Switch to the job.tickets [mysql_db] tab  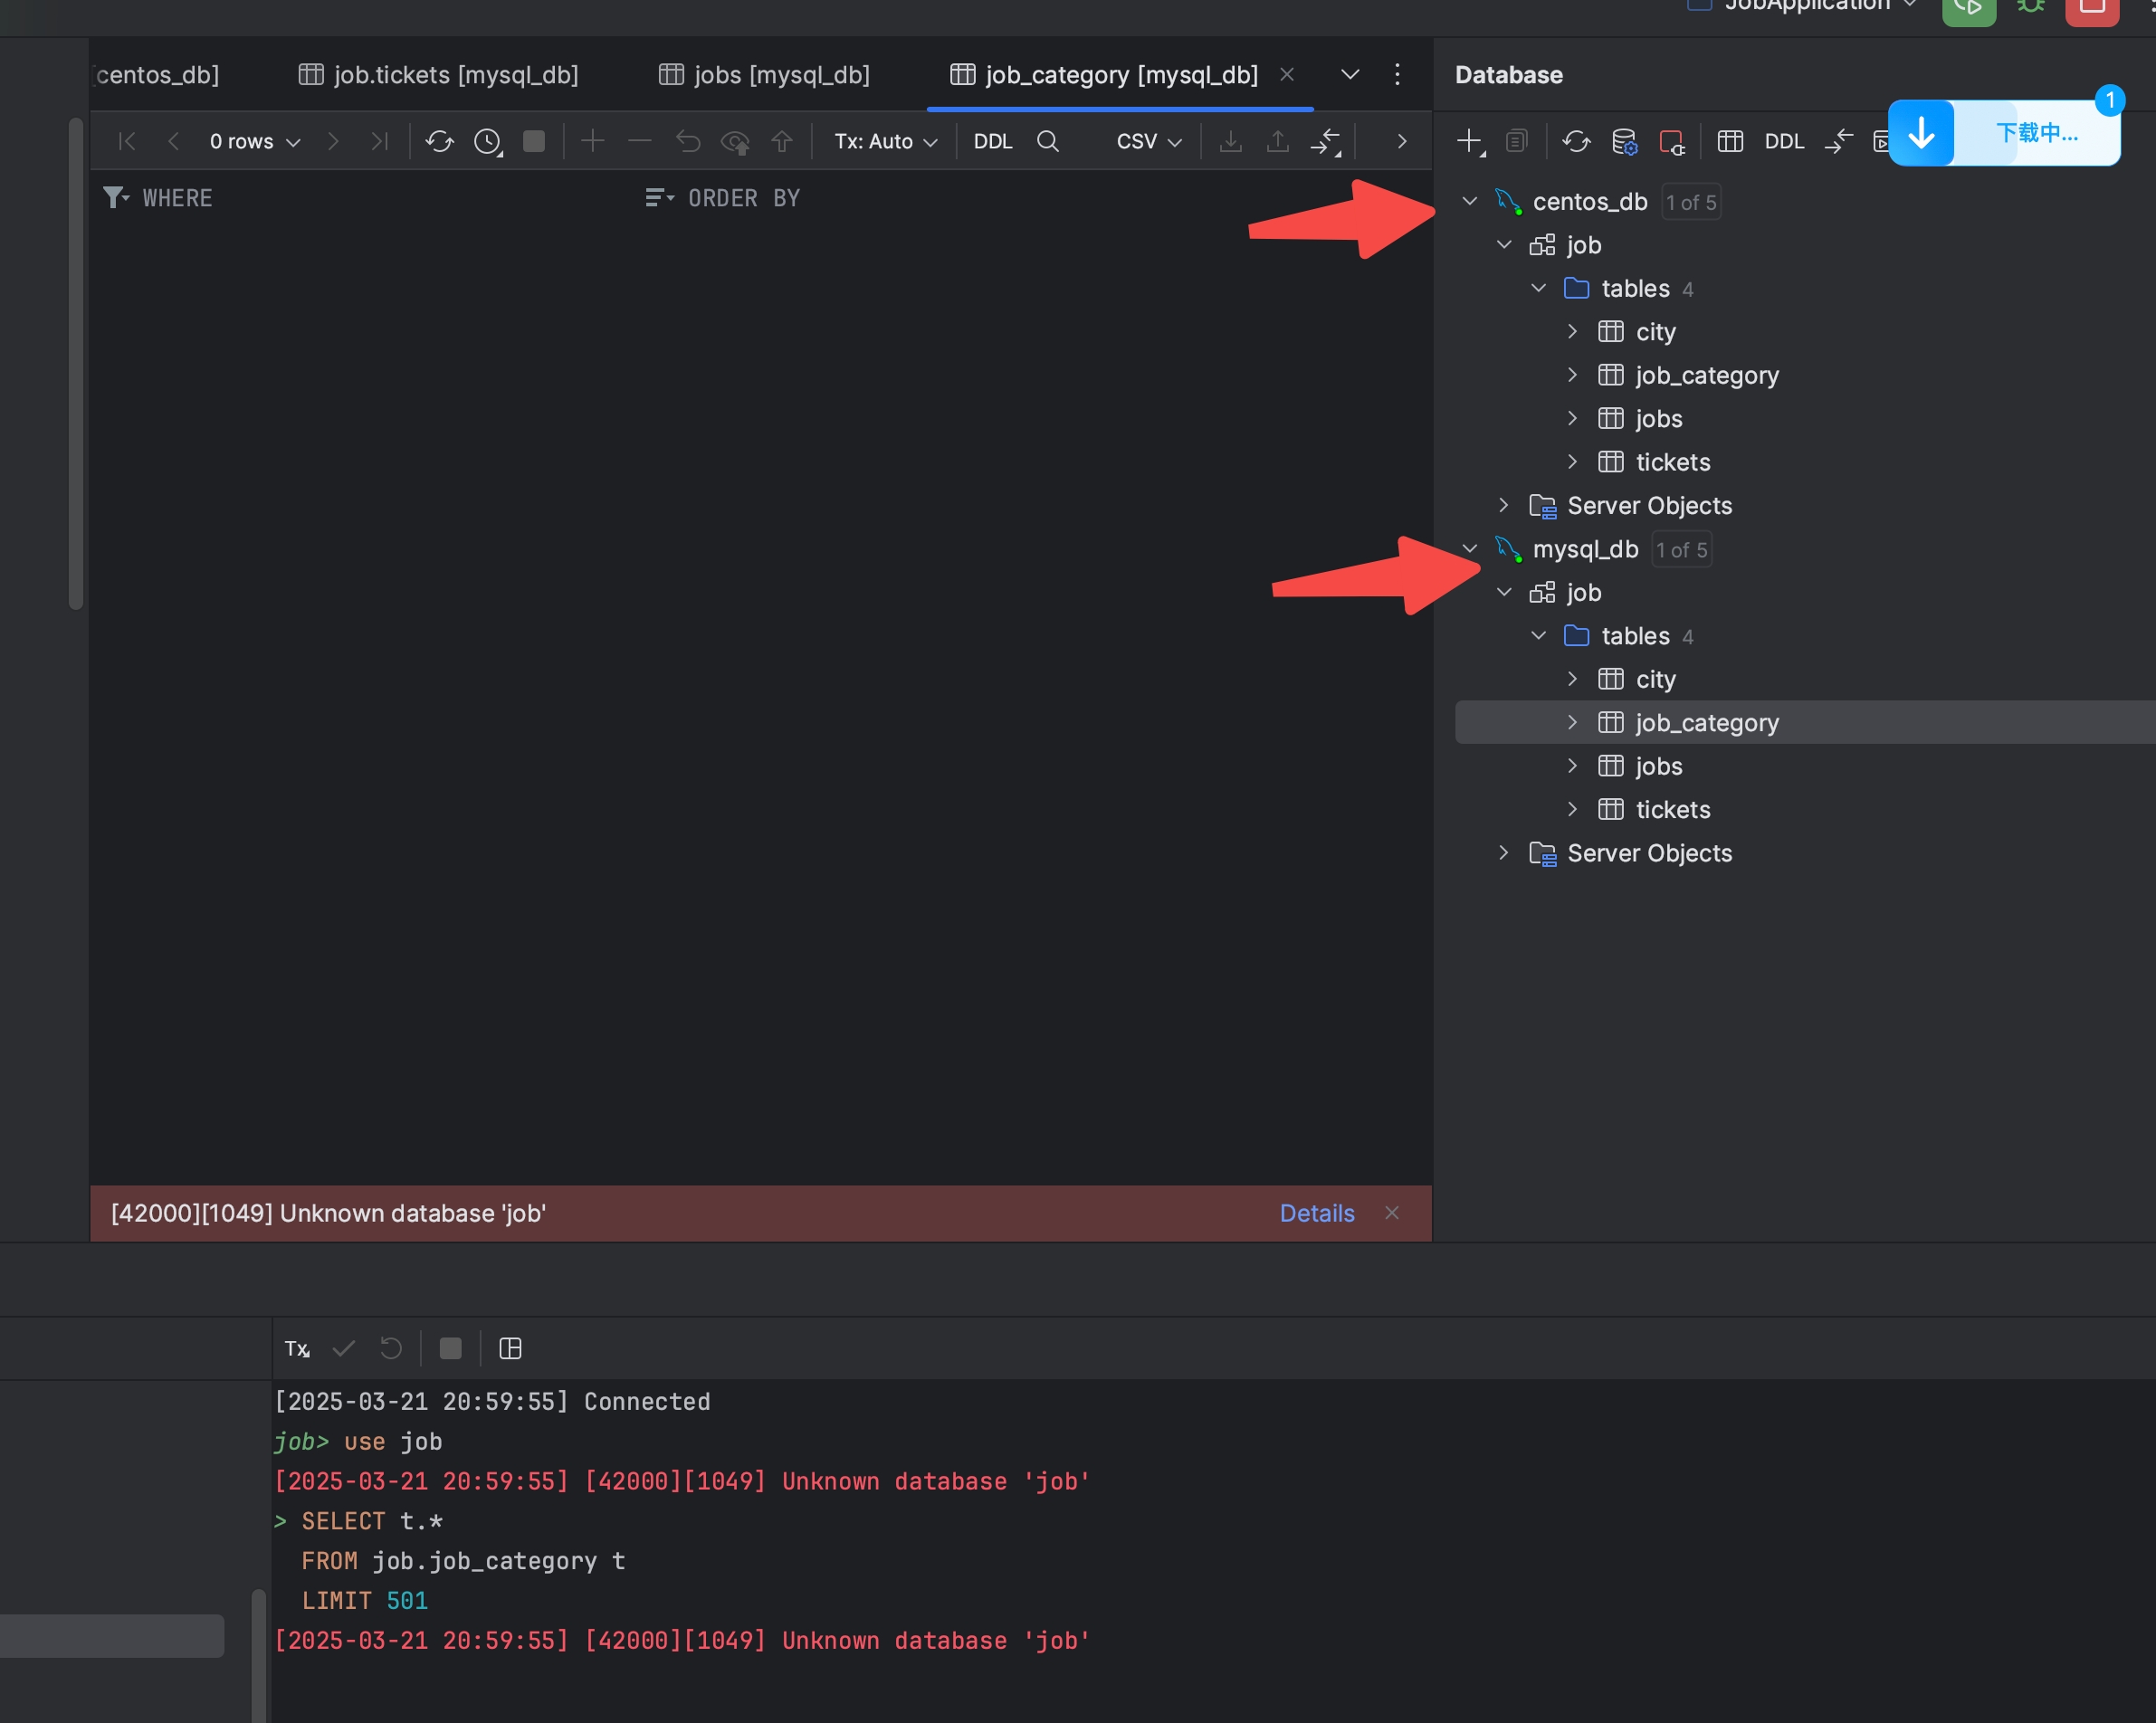[x=439, y=74]
